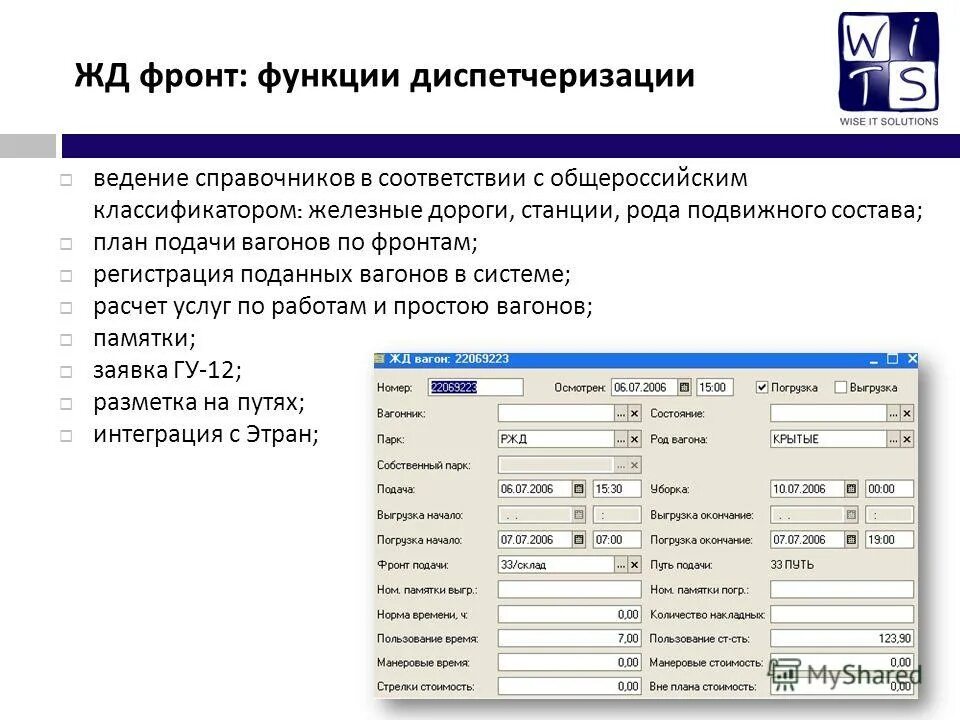
Task: Open the calendar icon for Уборка date
Action: pos(852,488)
